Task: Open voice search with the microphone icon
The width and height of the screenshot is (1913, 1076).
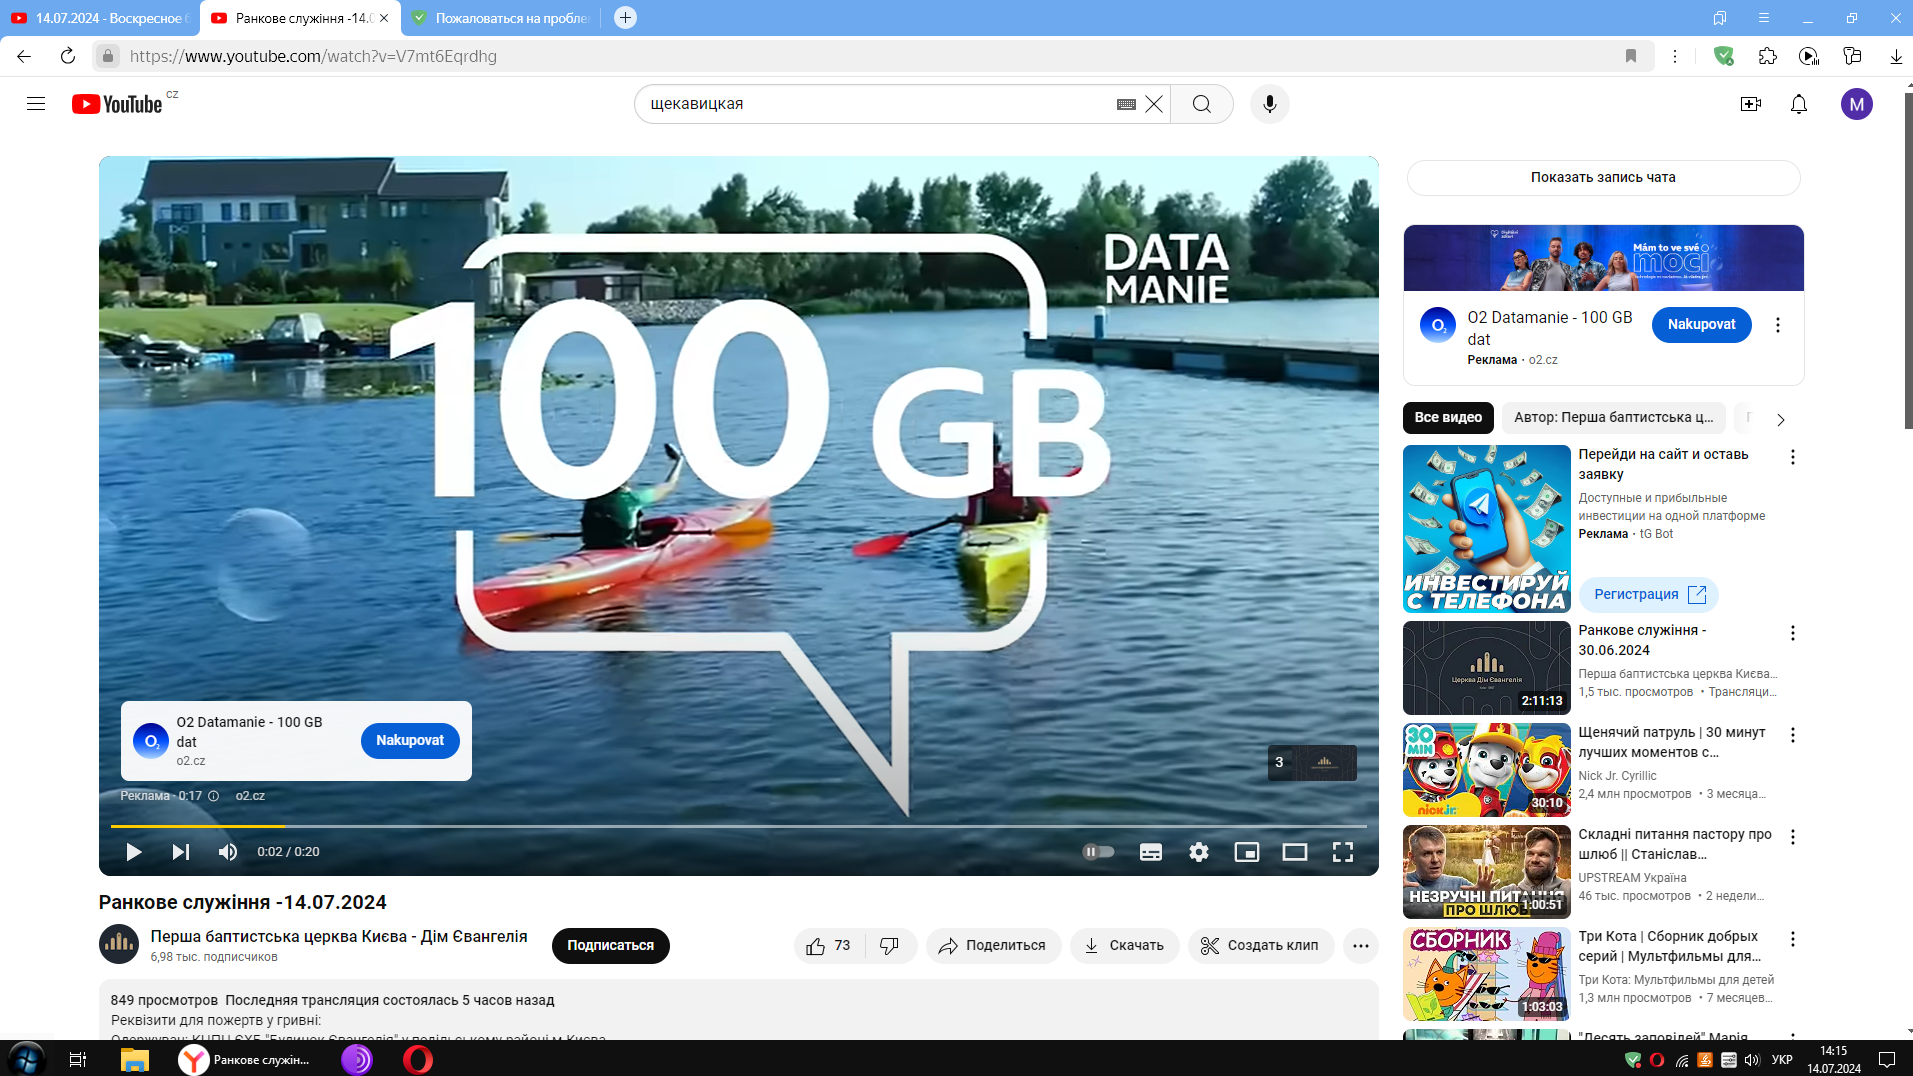Action: click(1268, 103)
